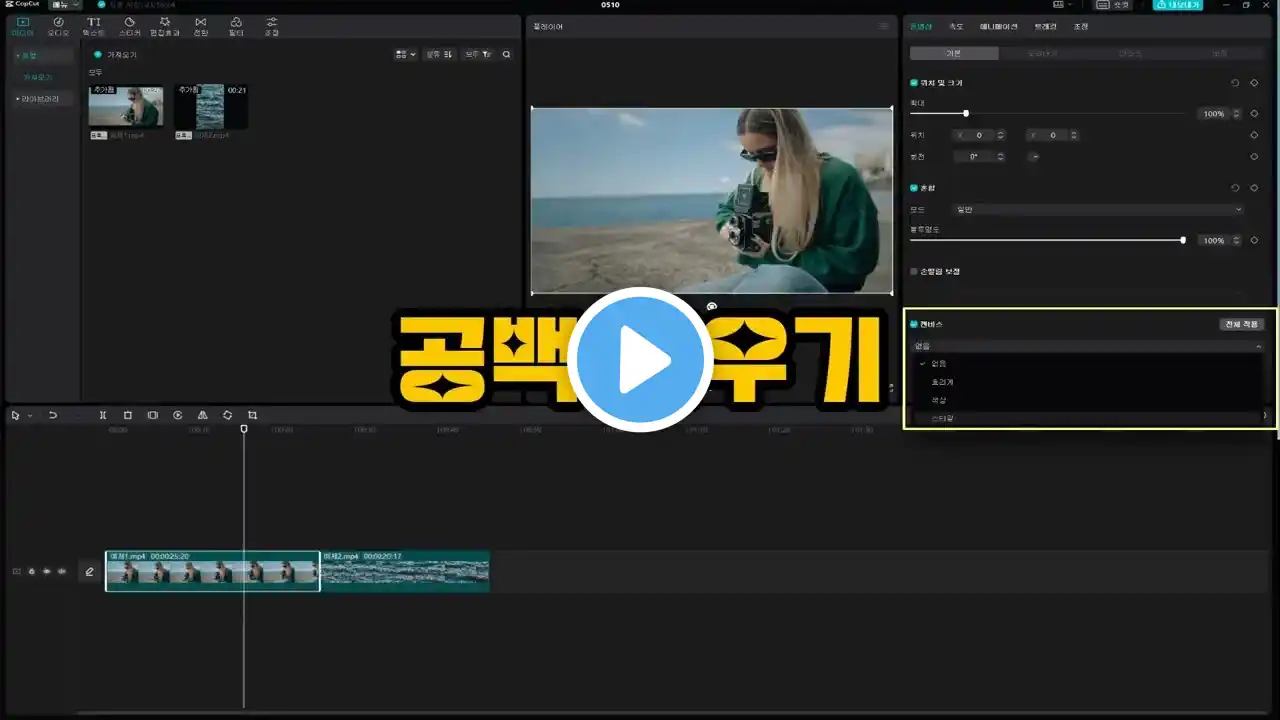The image size is (1280, 720).
Task: Select the ocean clip thumbnail 00:21
Action: click(211, 106)
